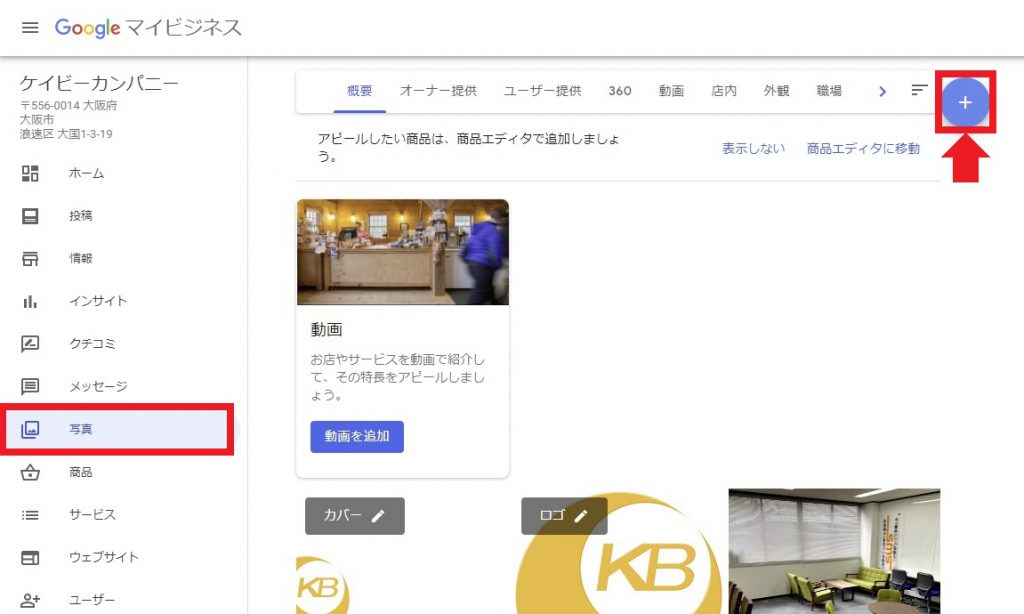Select the インサイト bar chart icon

pyautogui.click(x=30, y=301)
